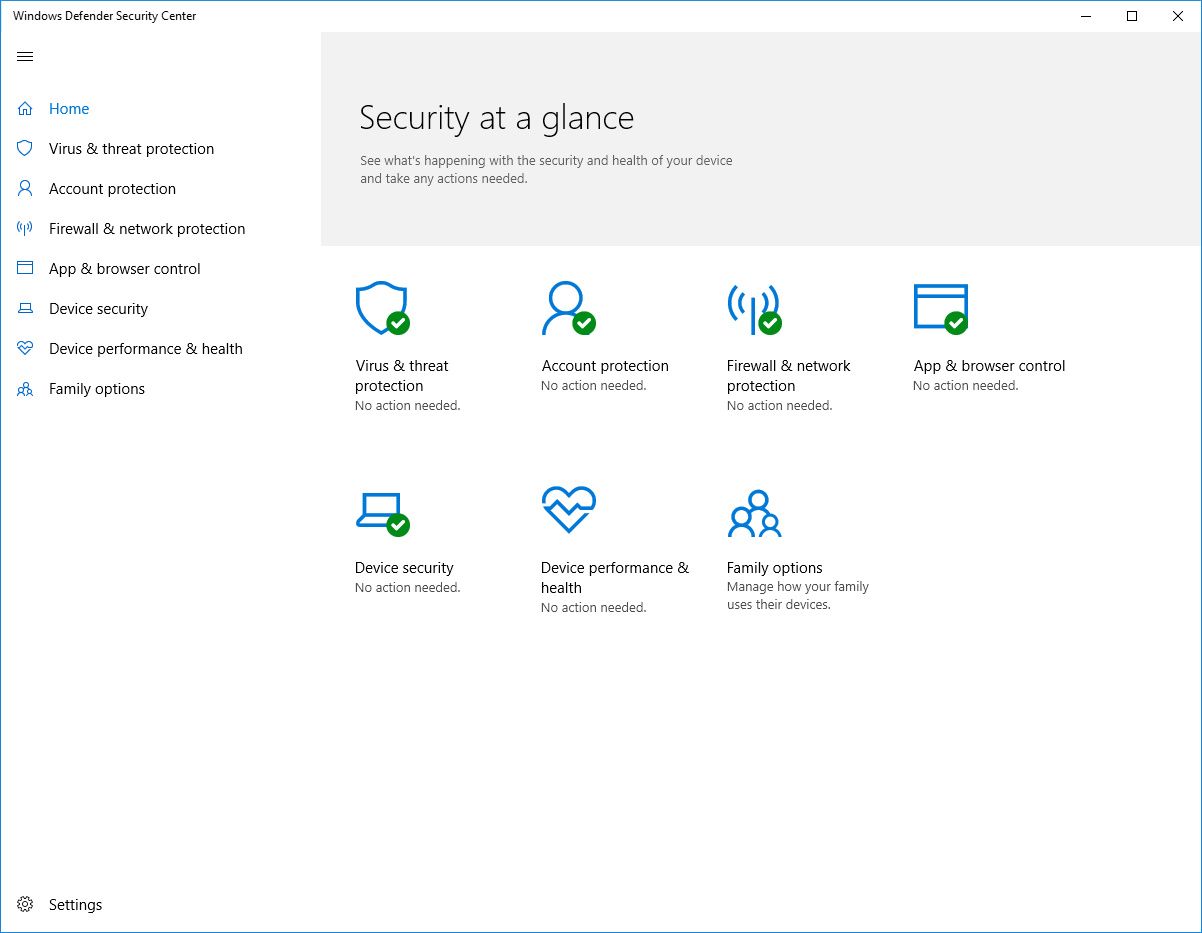
Task: Choose Device security in sidebar
Action: [x=98, y=308]
